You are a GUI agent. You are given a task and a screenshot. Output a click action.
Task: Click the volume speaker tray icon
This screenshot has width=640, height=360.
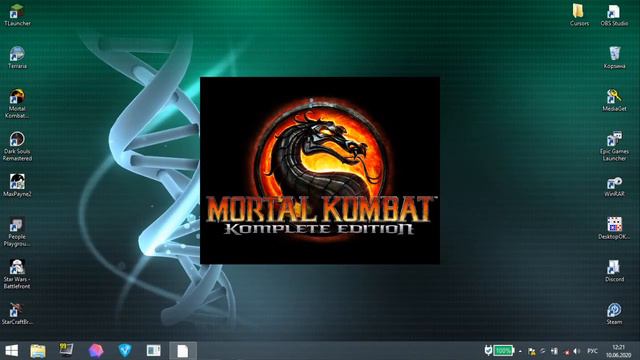click(577, 351)
